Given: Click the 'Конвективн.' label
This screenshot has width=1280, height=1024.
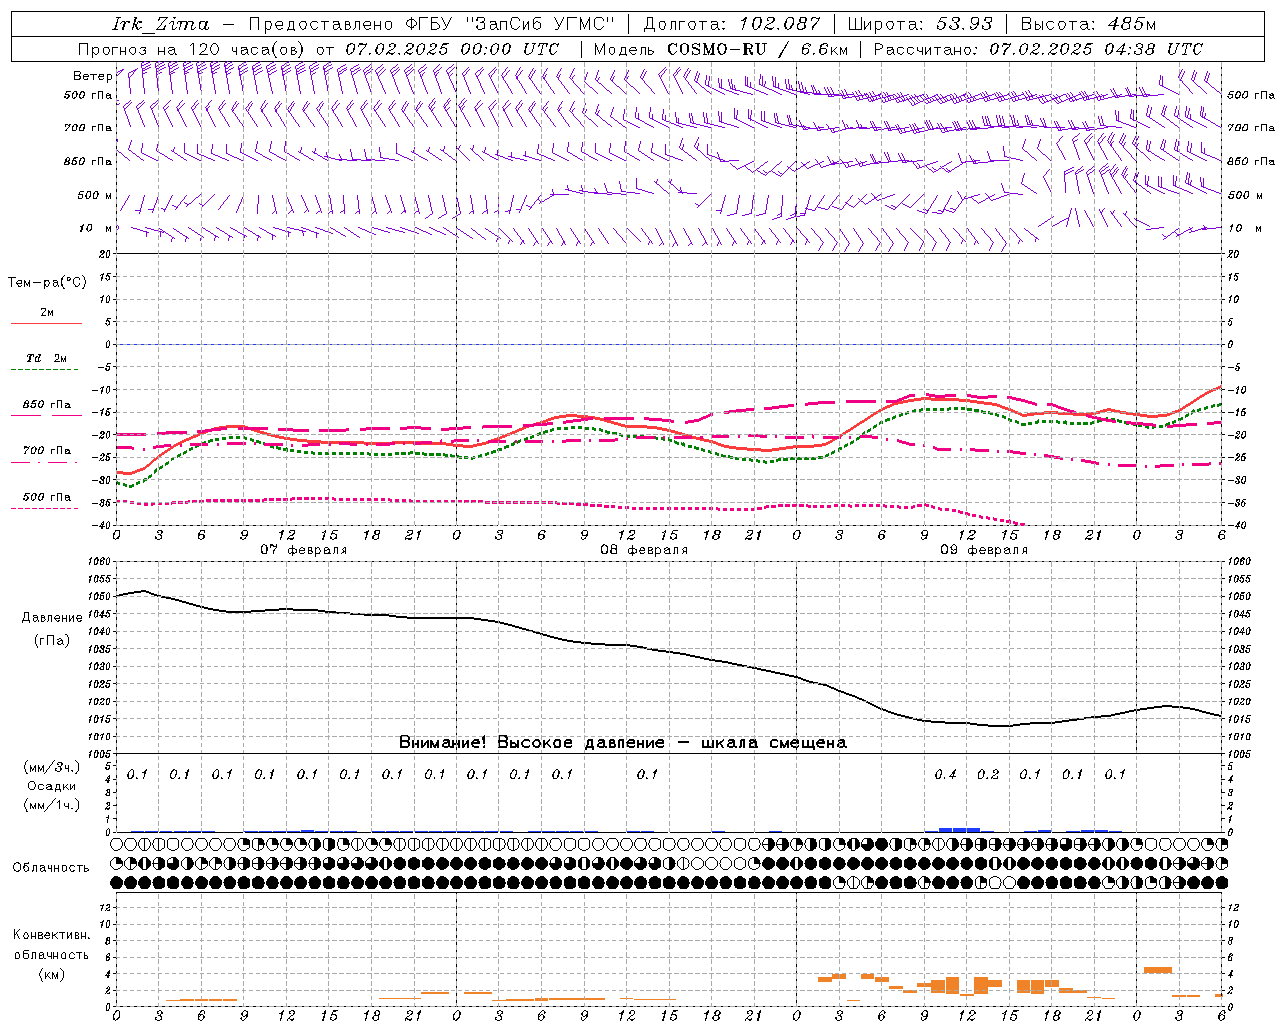Looking at the screenshot, I should pyautogui.click(x=52, y=935).
